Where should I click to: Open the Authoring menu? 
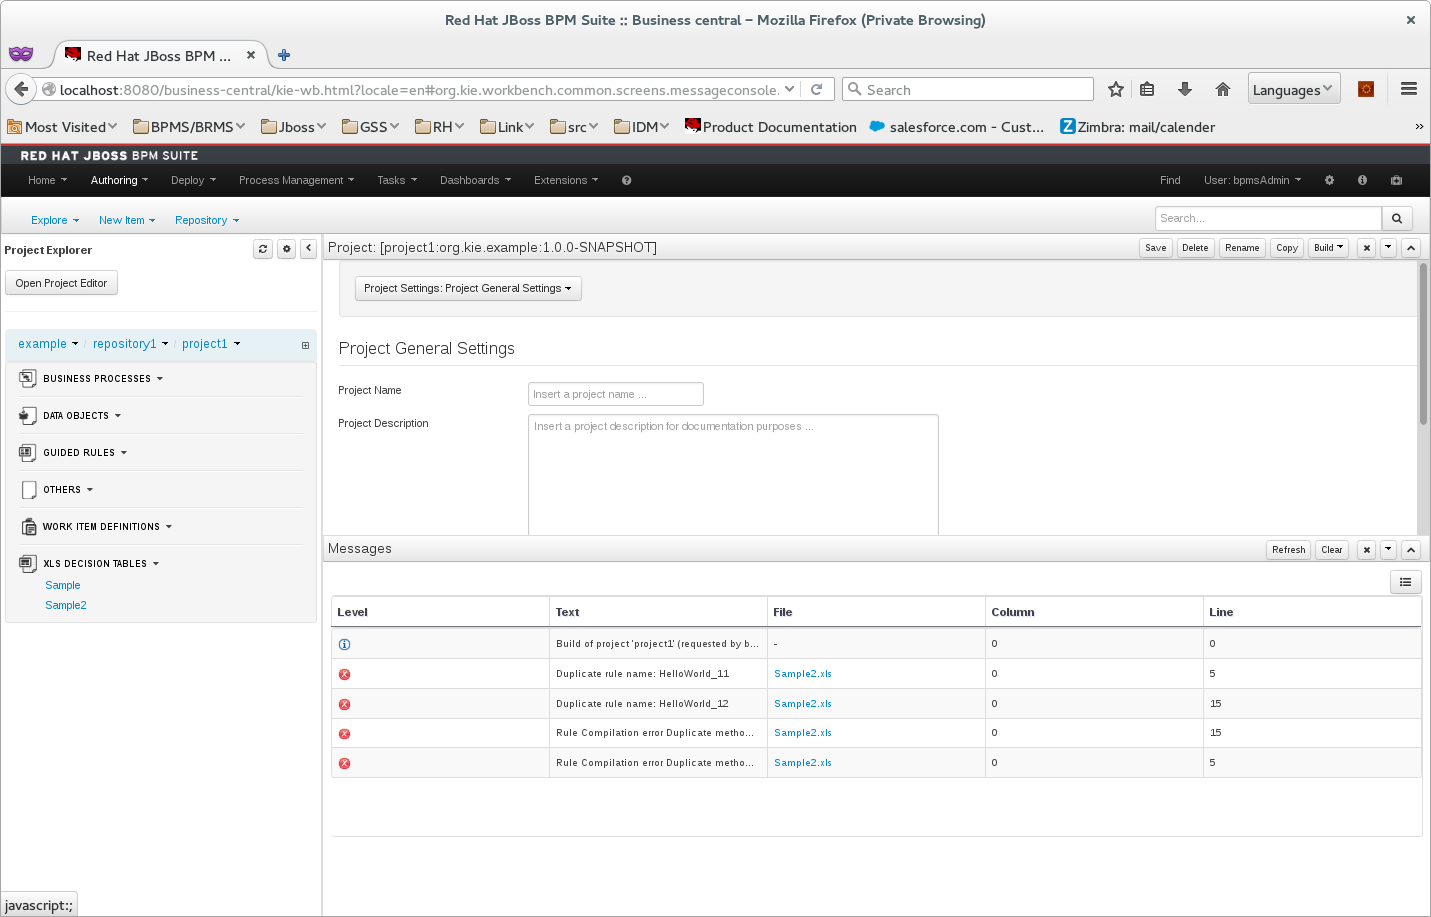(118, 181)
